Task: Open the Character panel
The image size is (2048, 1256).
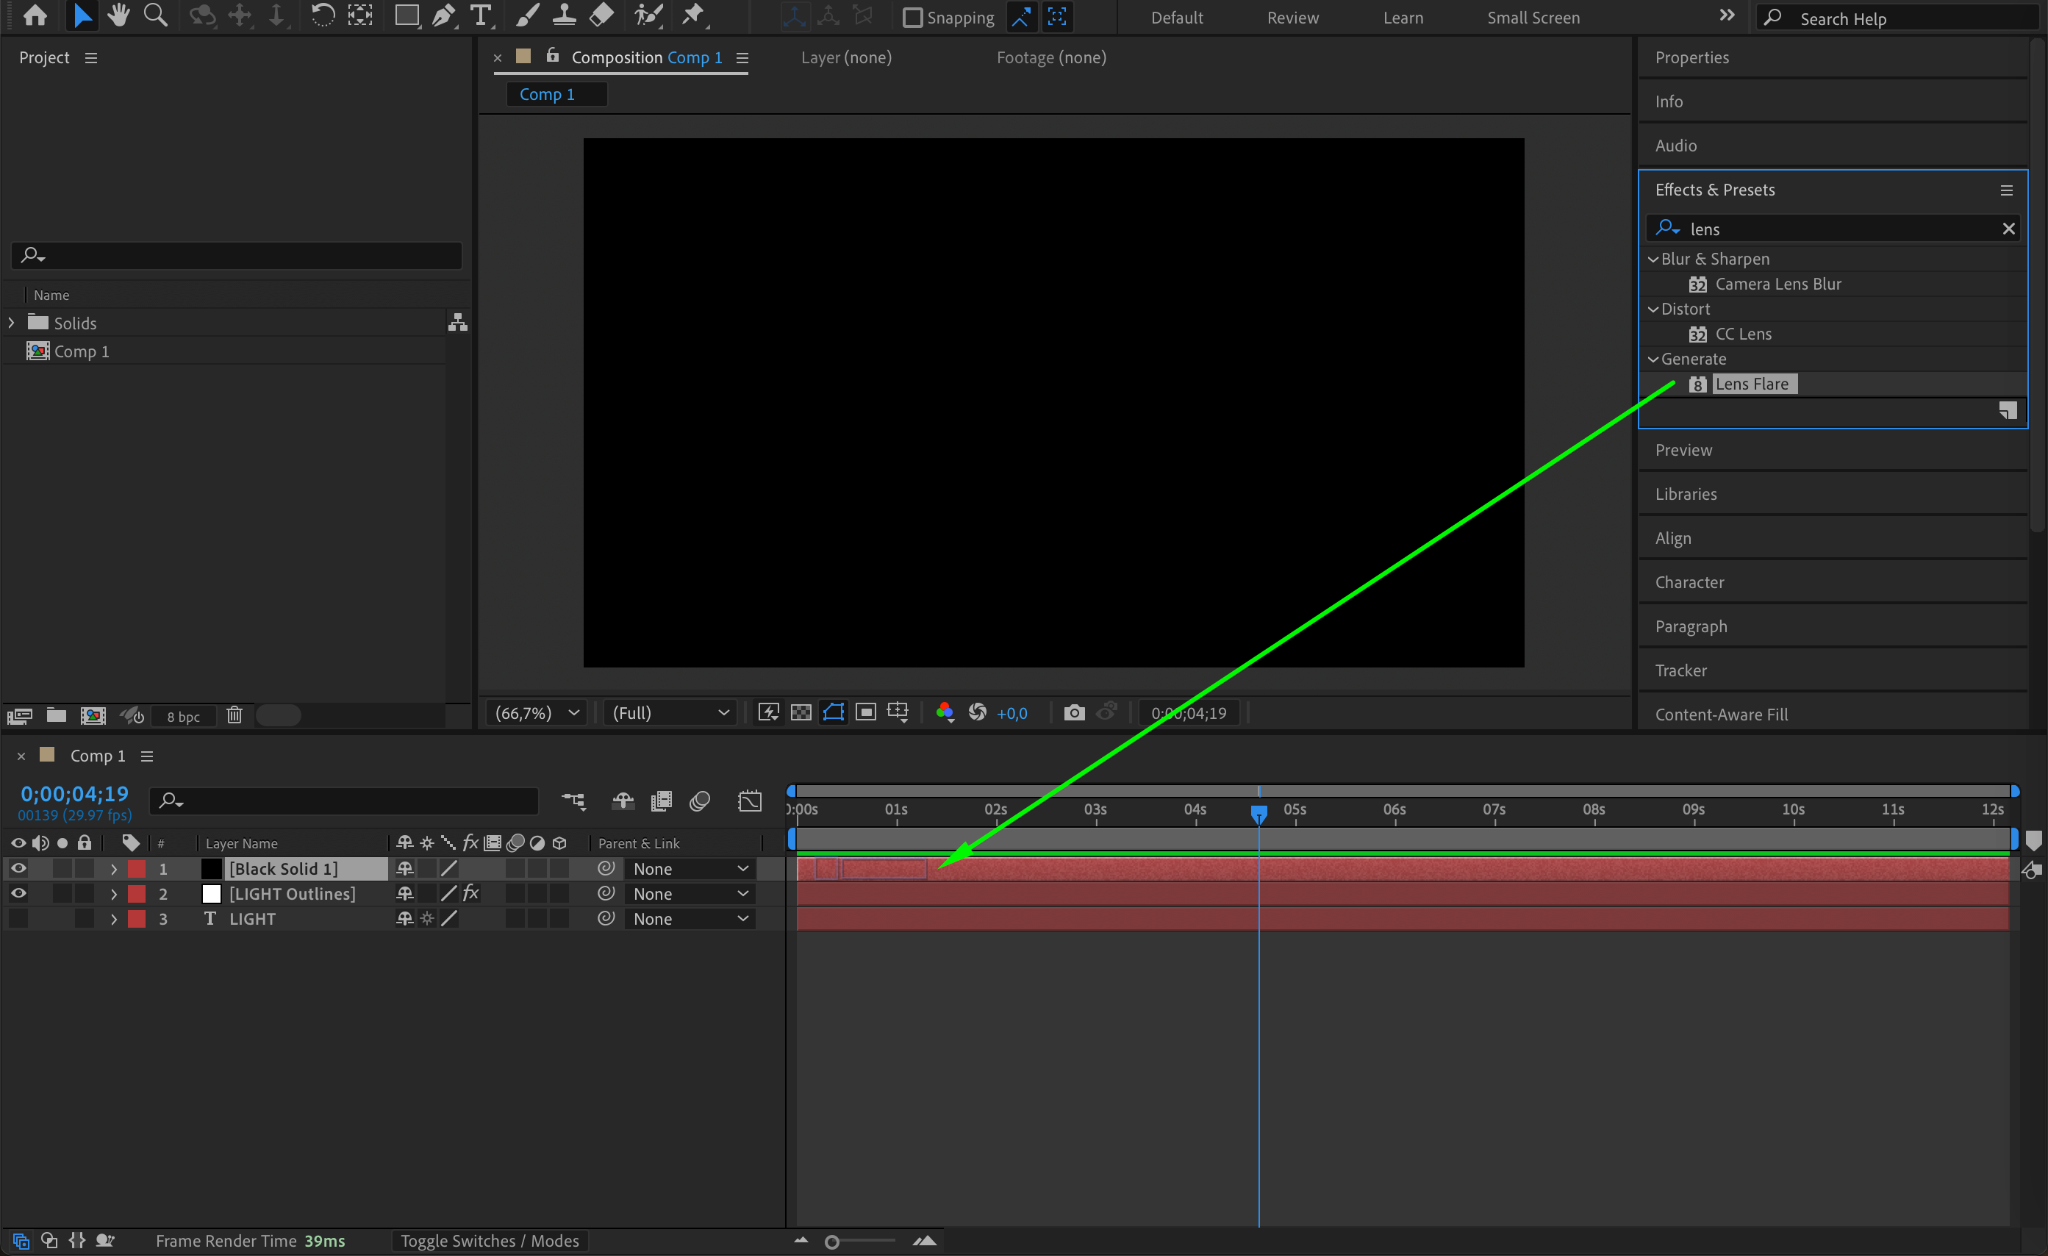Action: click(1689, 582)
